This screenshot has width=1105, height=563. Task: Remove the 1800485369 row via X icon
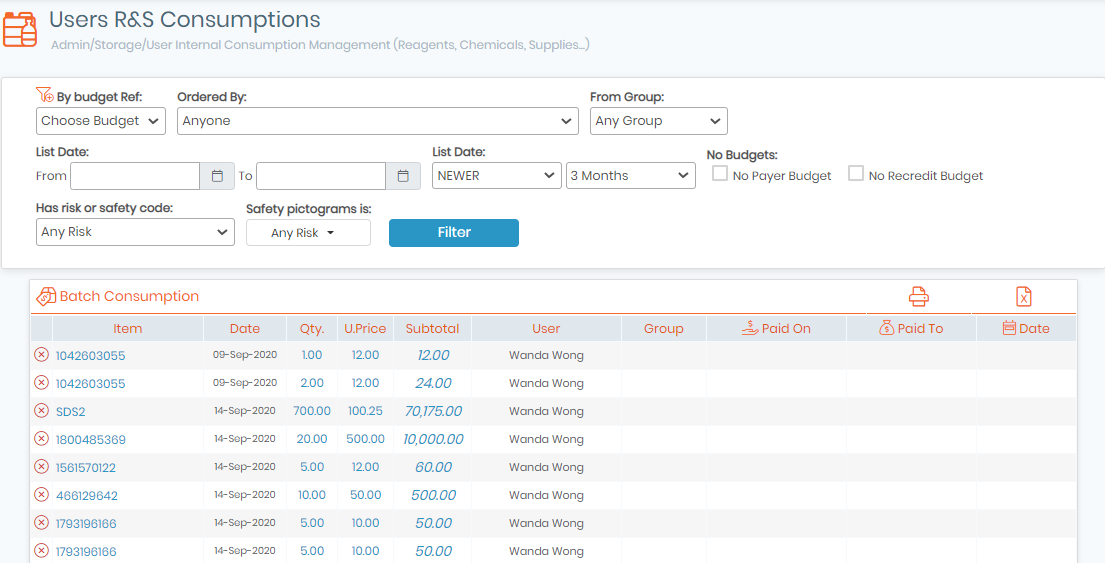click(42, 439)
